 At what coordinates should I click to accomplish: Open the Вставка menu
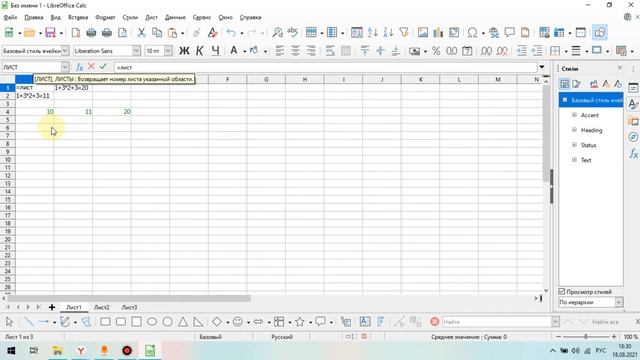tap(78, 18)
